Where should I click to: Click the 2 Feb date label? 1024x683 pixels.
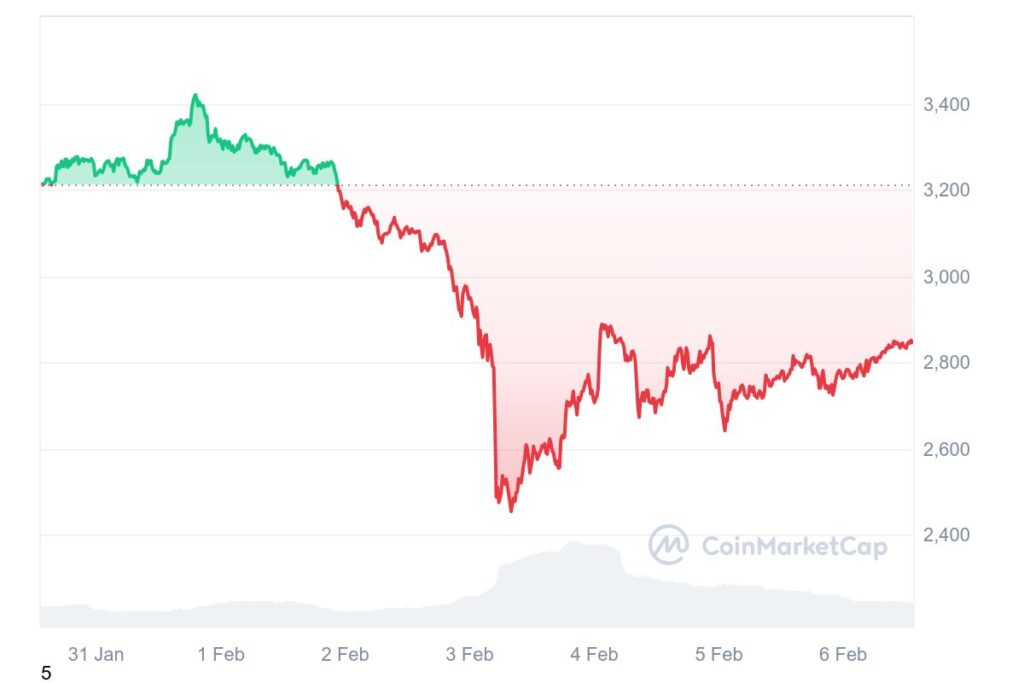click(x=345, y=655)
